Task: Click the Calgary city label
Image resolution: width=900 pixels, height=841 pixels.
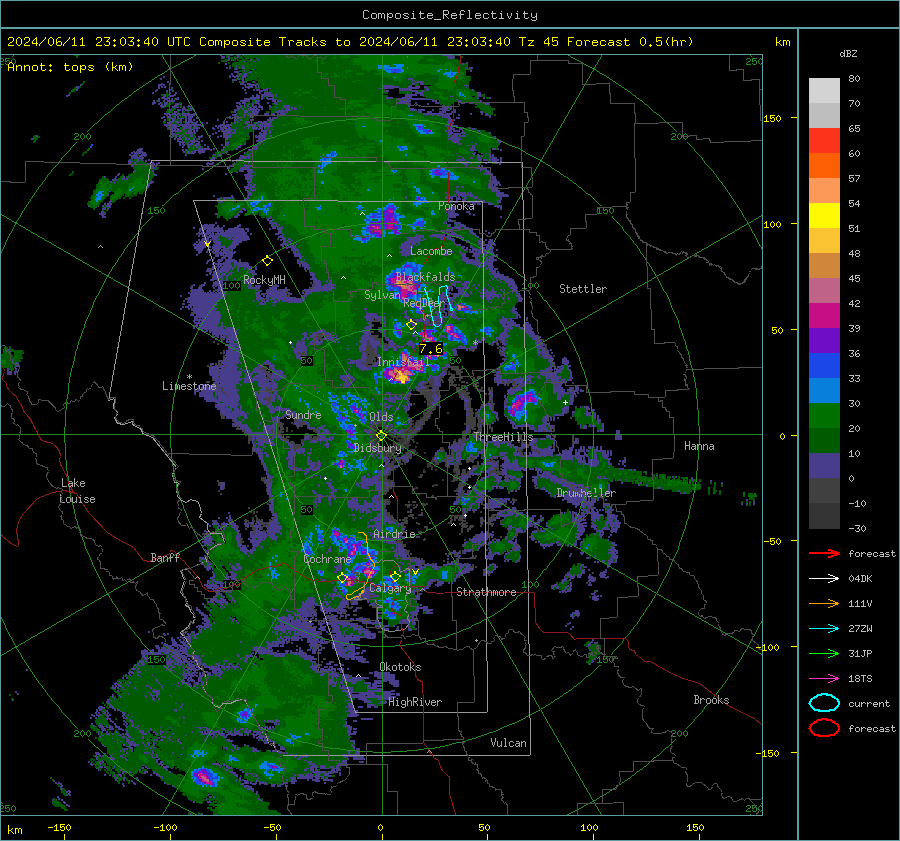Action: click(x=390, y=588)
